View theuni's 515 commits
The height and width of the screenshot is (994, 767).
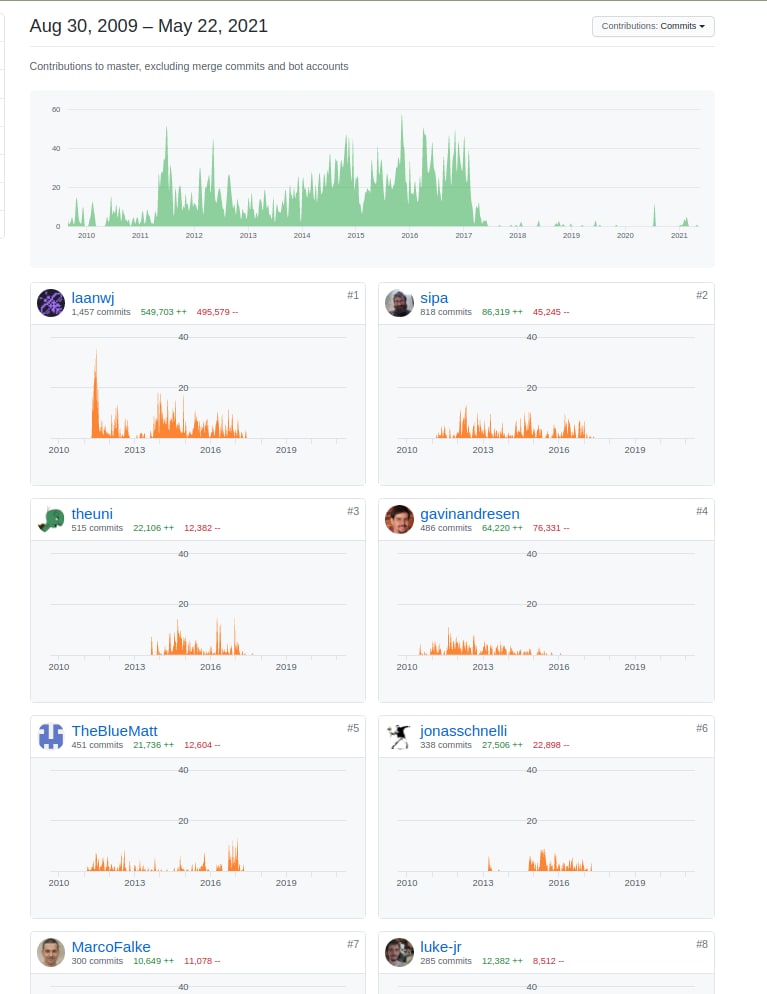point(97,528)
